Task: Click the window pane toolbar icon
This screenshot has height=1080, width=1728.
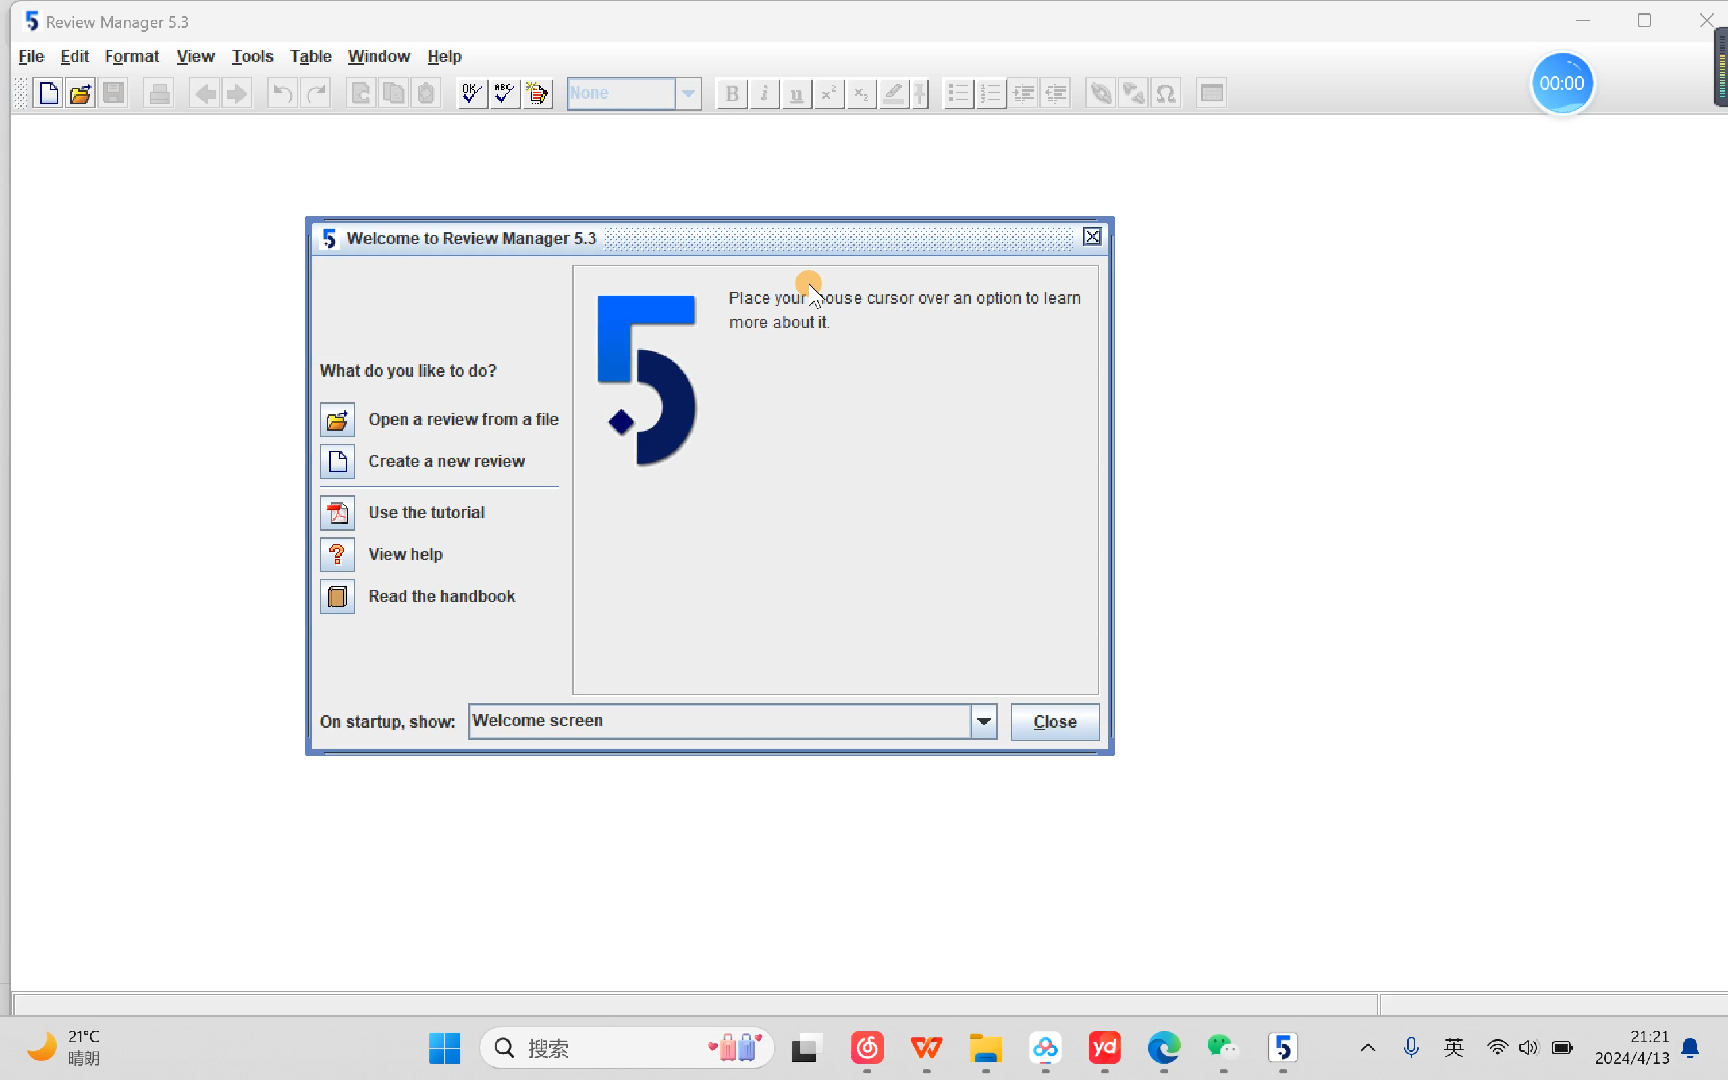Action: click(x=1211, y=93)
